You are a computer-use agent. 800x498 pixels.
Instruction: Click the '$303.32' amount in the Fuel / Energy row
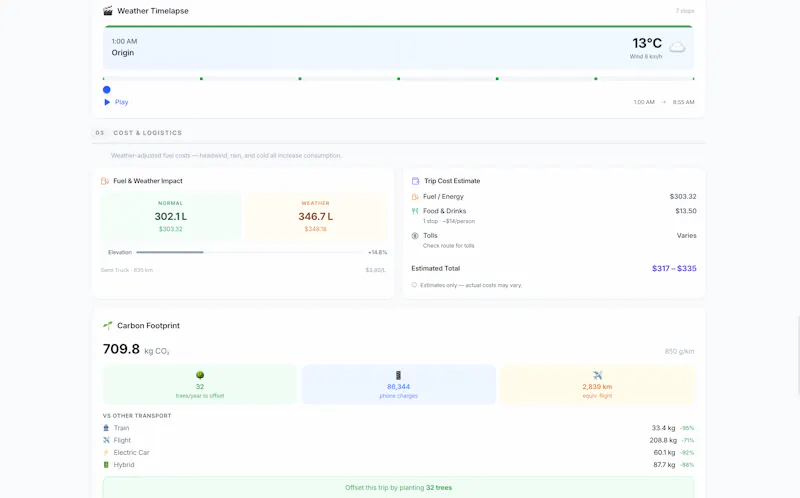(x=683, y=196)
